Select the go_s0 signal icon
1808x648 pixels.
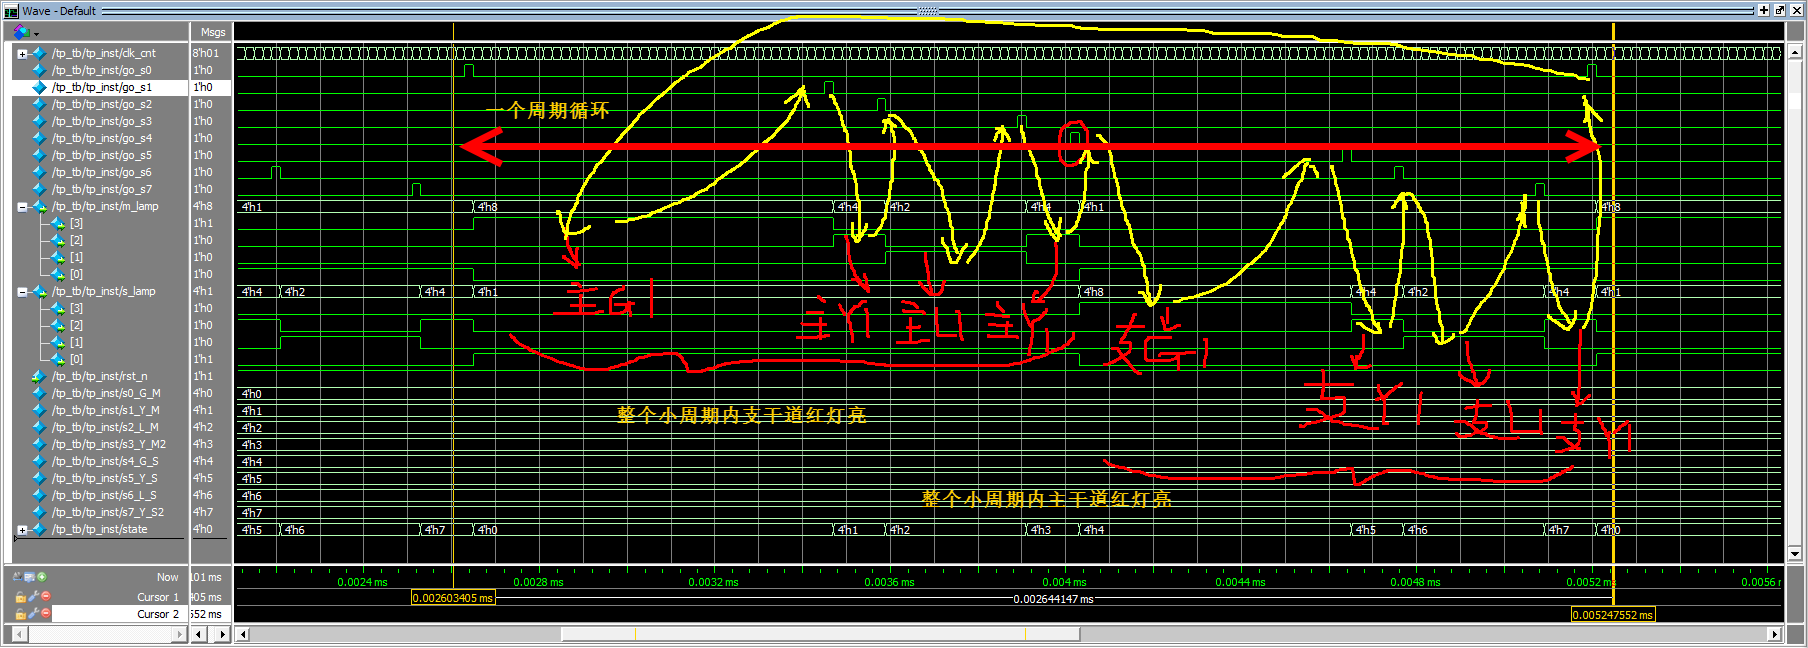pyautogui.click(x=39, y=71)
